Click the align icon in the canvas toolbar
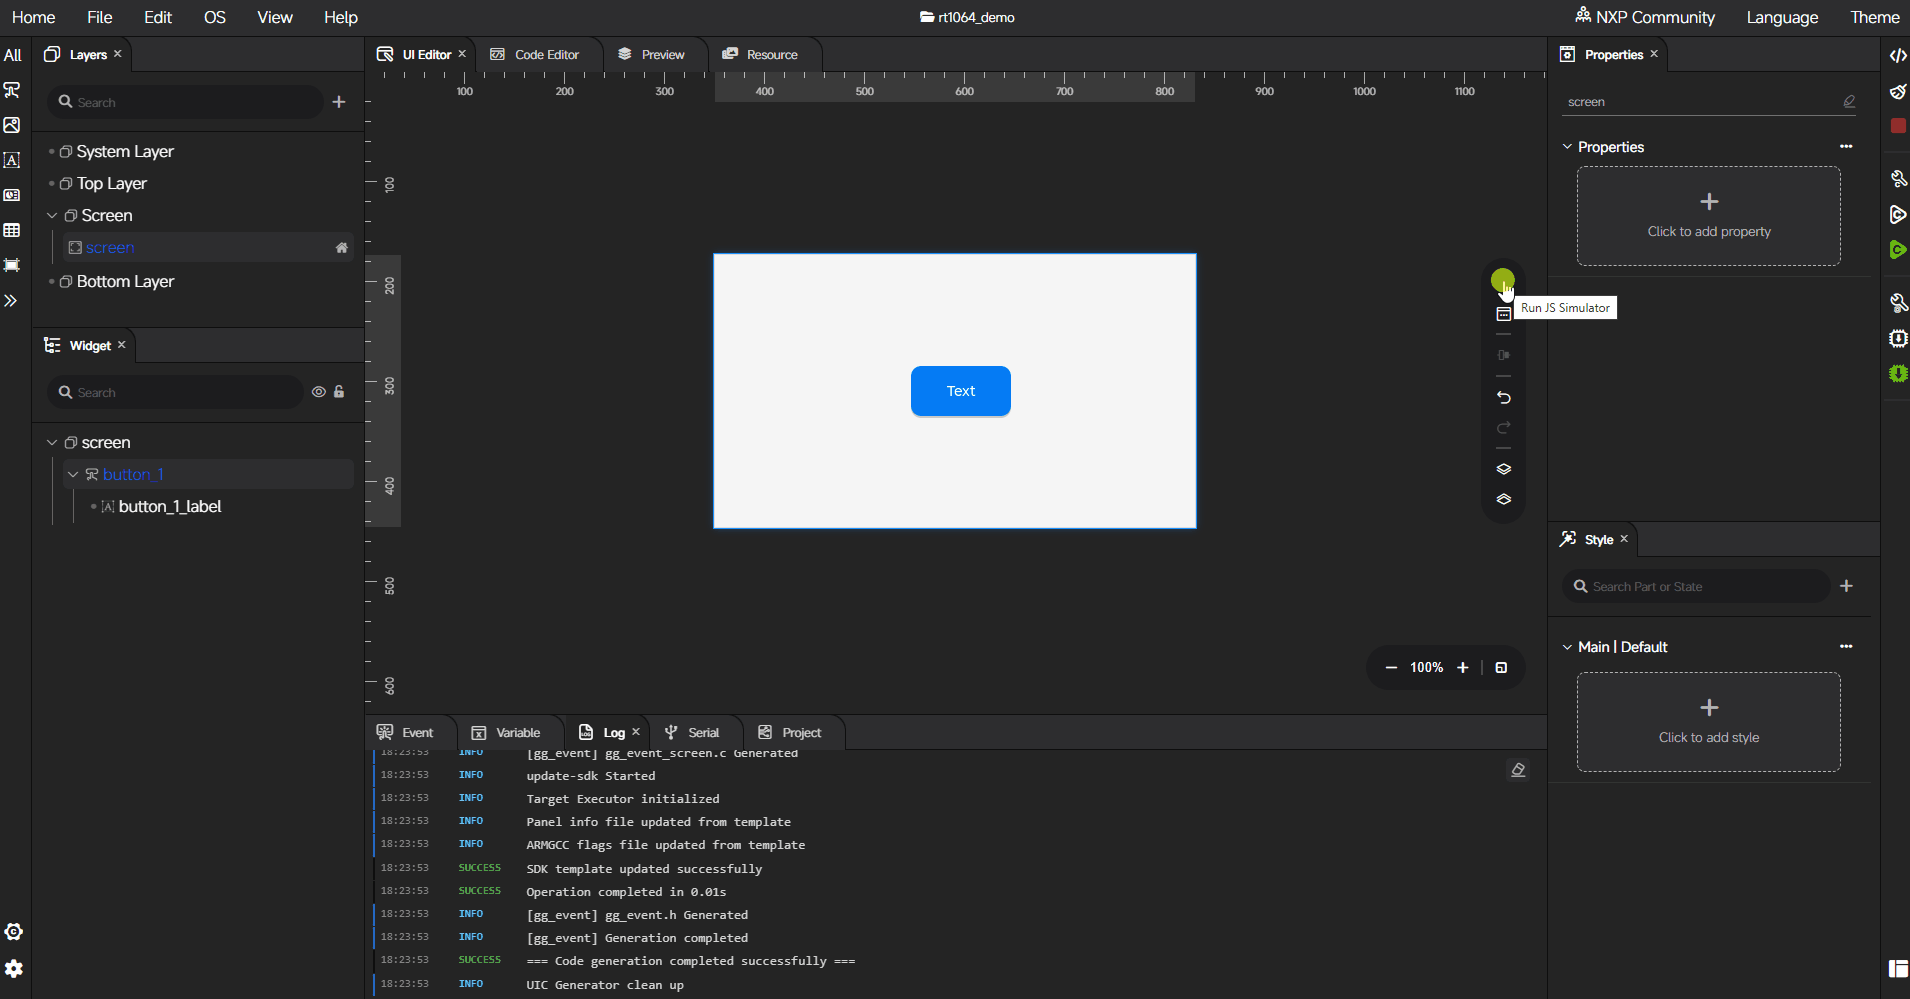 [x=1503, y=355]
